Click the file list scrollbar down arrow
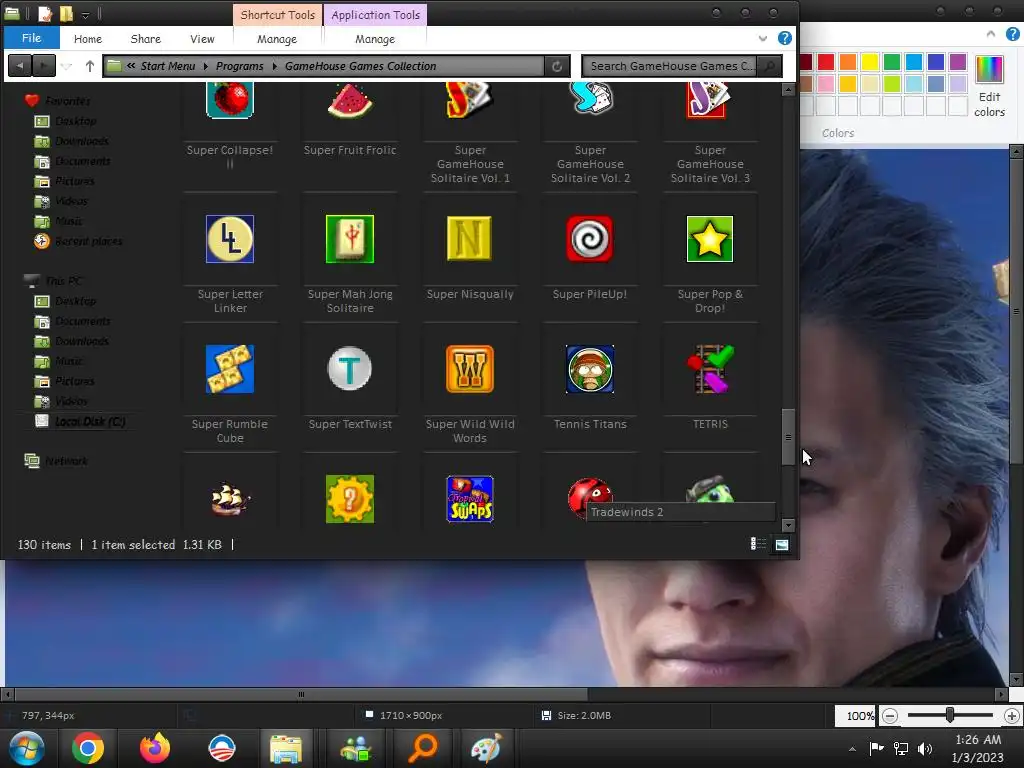Screen dimensions: 1024x768 tap(788, 525)
